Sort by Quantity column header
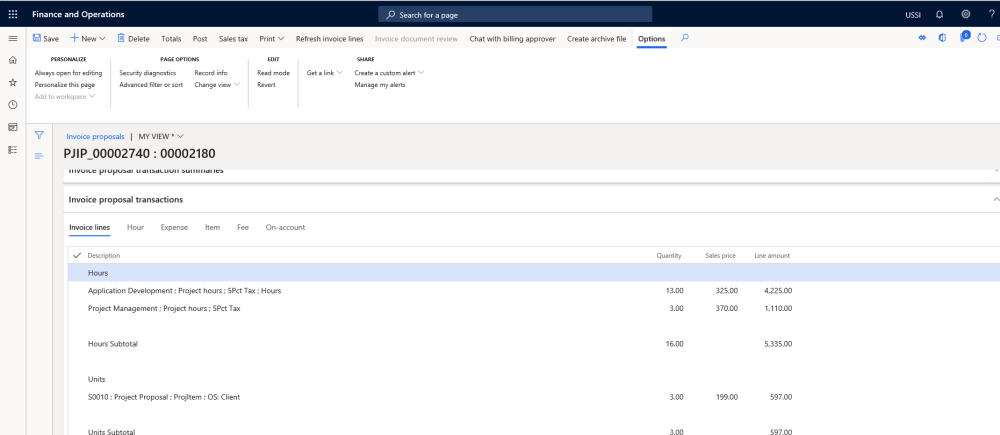This screenshot has height=435, width=1000. (x=669, y=255)
